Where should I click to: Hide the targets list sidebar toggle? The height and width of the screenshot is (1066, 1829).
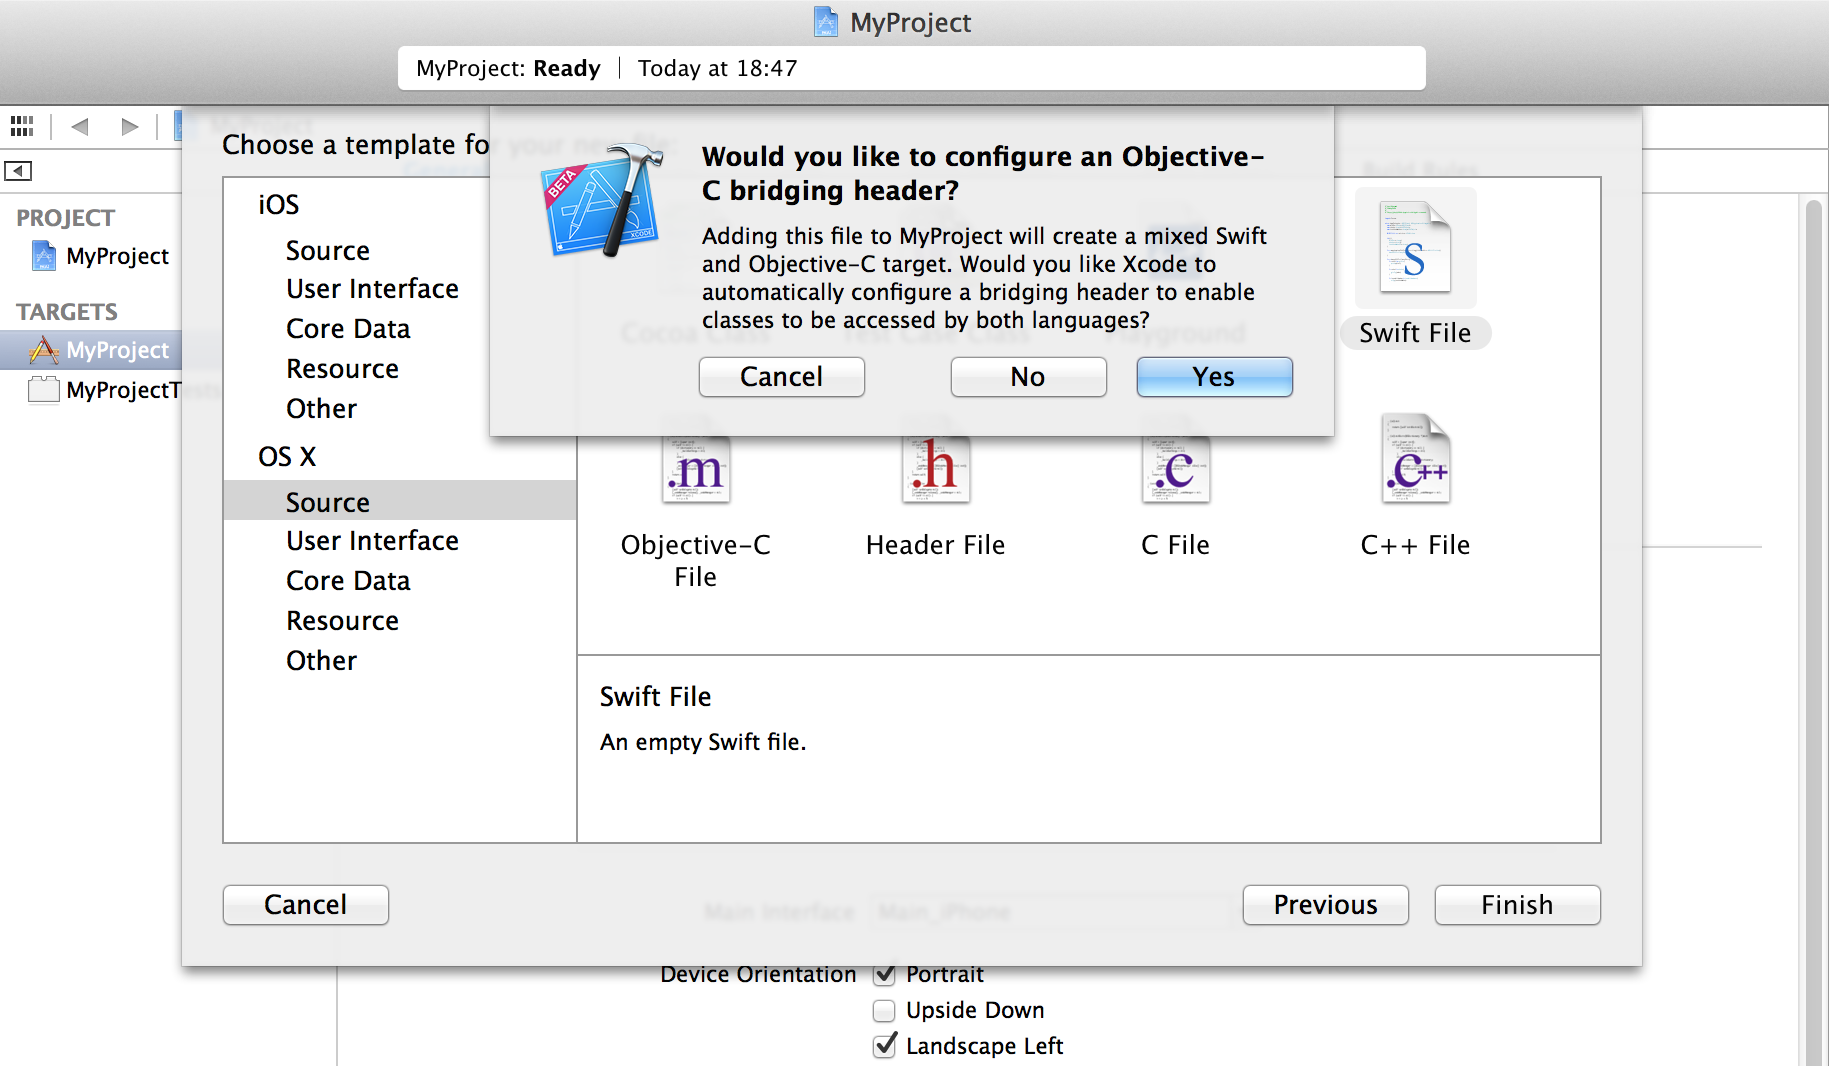coord(18,171)
